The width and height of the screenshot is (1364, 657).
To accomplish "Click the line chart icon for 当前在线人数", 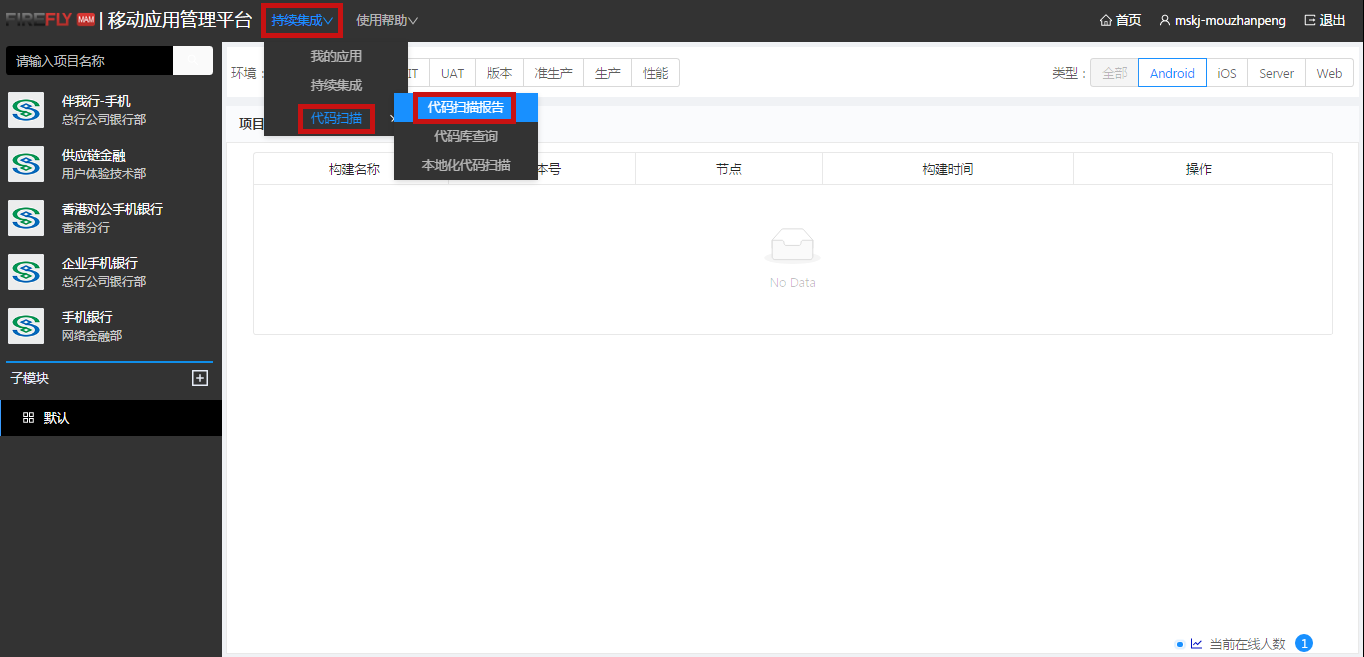I will tap(1196, 644).
